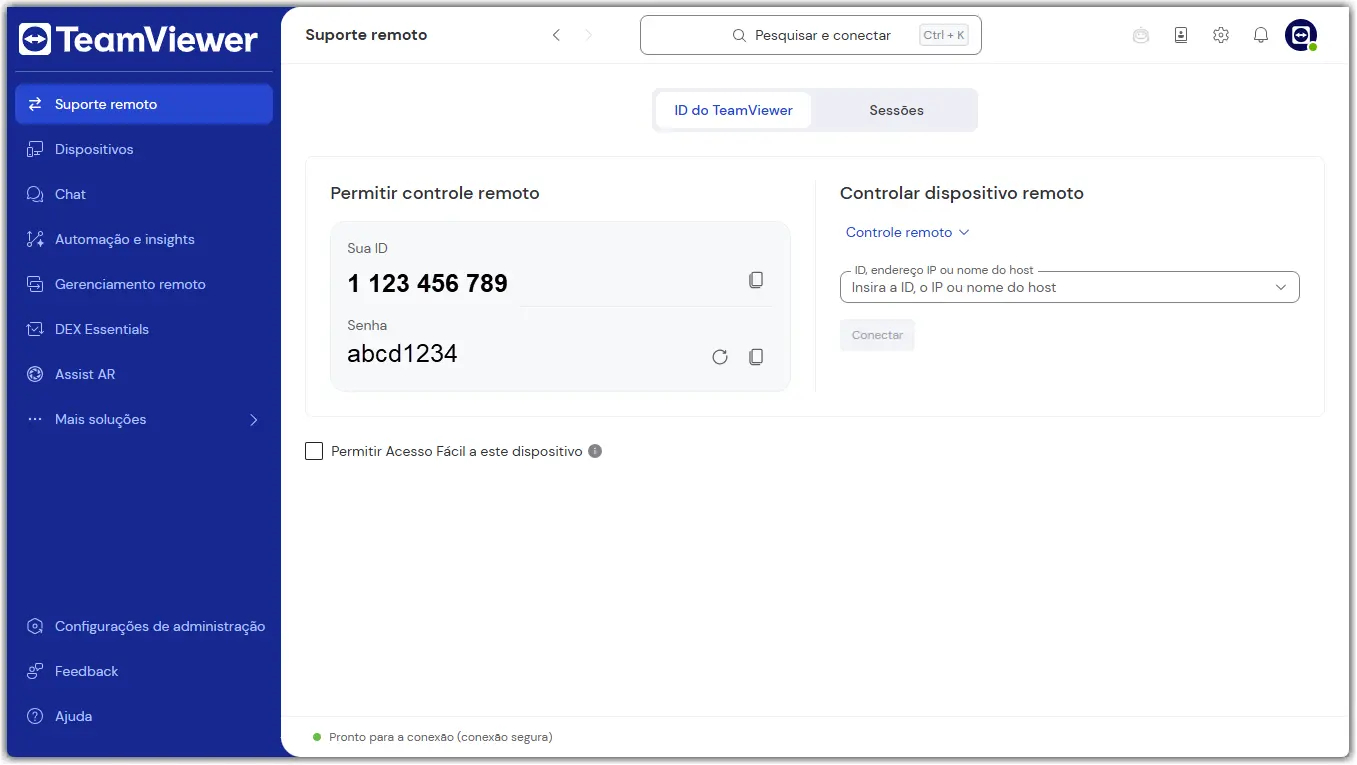Click the Suporte remoto arrows icon in sidebar

[x=35, y=104]
